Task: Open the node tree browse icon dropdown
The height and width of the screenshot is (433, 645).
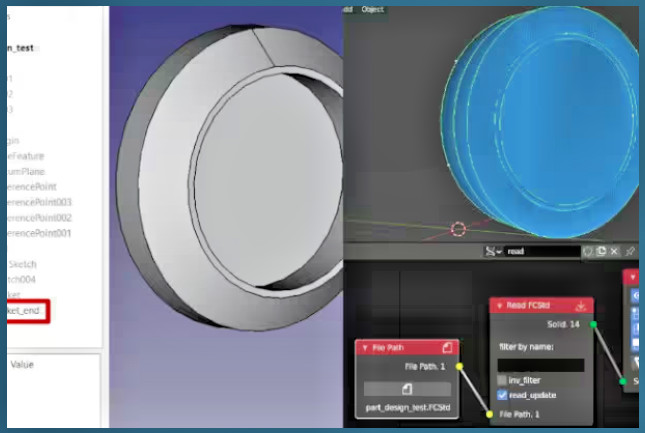Action: (x=493, y=251)
